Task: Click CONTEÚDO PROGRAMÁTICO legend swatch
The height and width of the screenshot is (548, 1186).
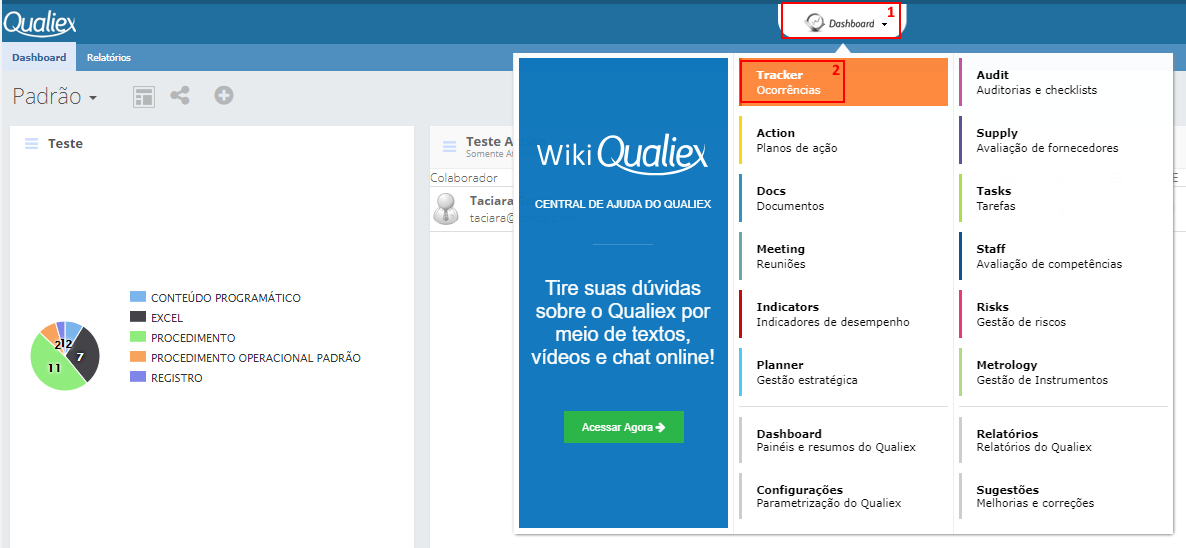Action: (138, 298)
